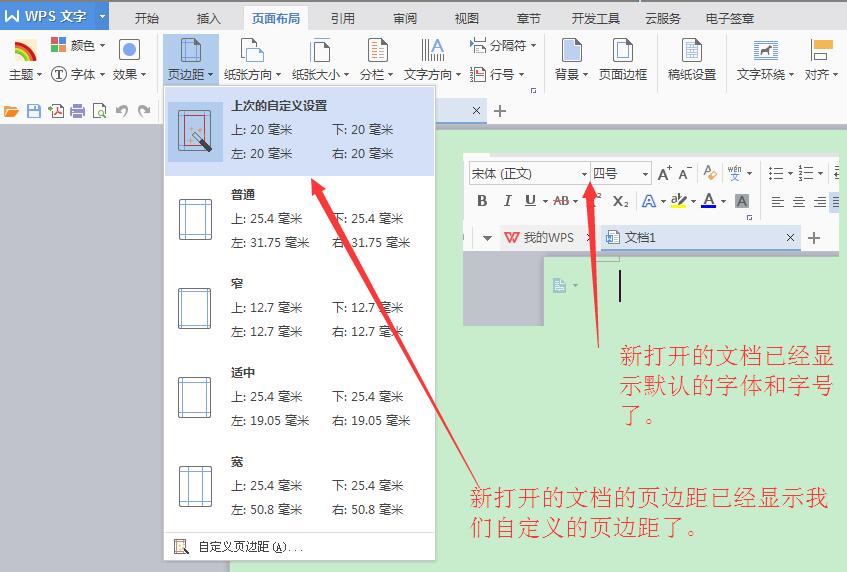This screenshot has height=572, width=847.
Task: Click the 文字环绕 text wrap icon
Action: tap(765, 51)
